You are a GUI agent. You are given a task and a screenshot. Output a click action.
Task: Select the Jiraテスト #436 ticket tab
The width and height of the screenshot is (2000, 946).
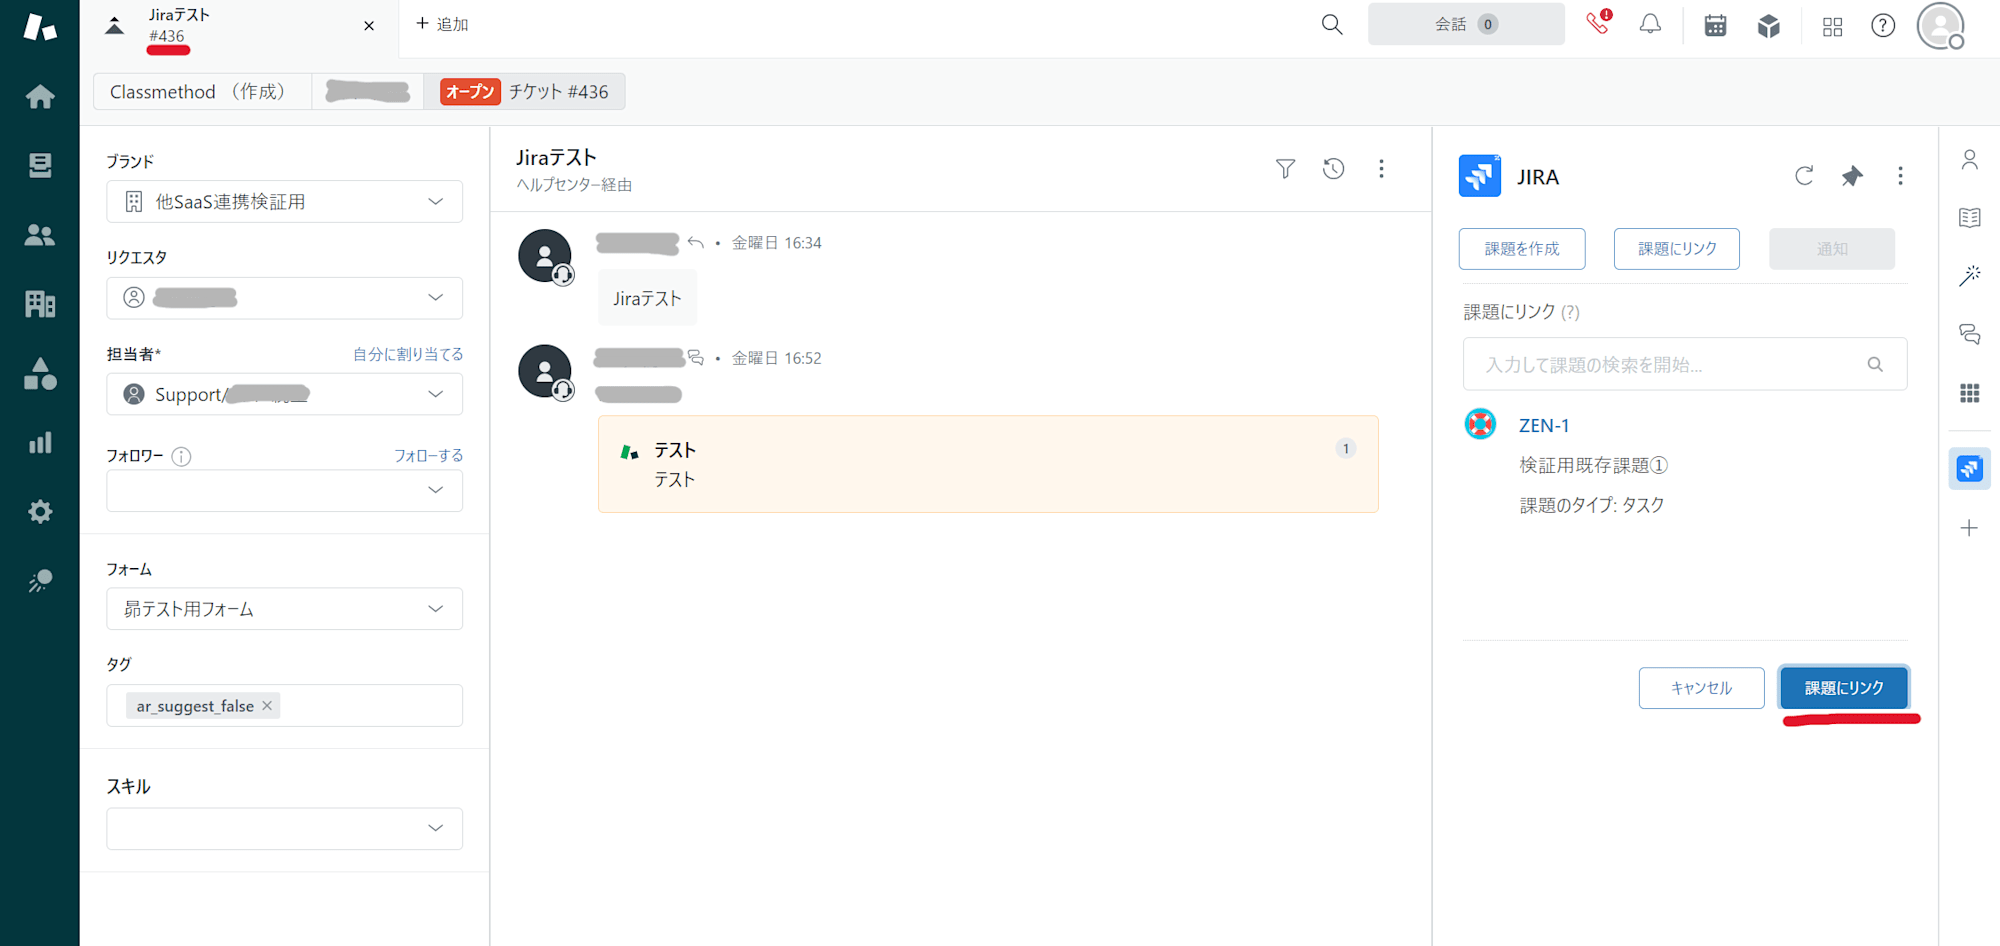pos(240,26)
